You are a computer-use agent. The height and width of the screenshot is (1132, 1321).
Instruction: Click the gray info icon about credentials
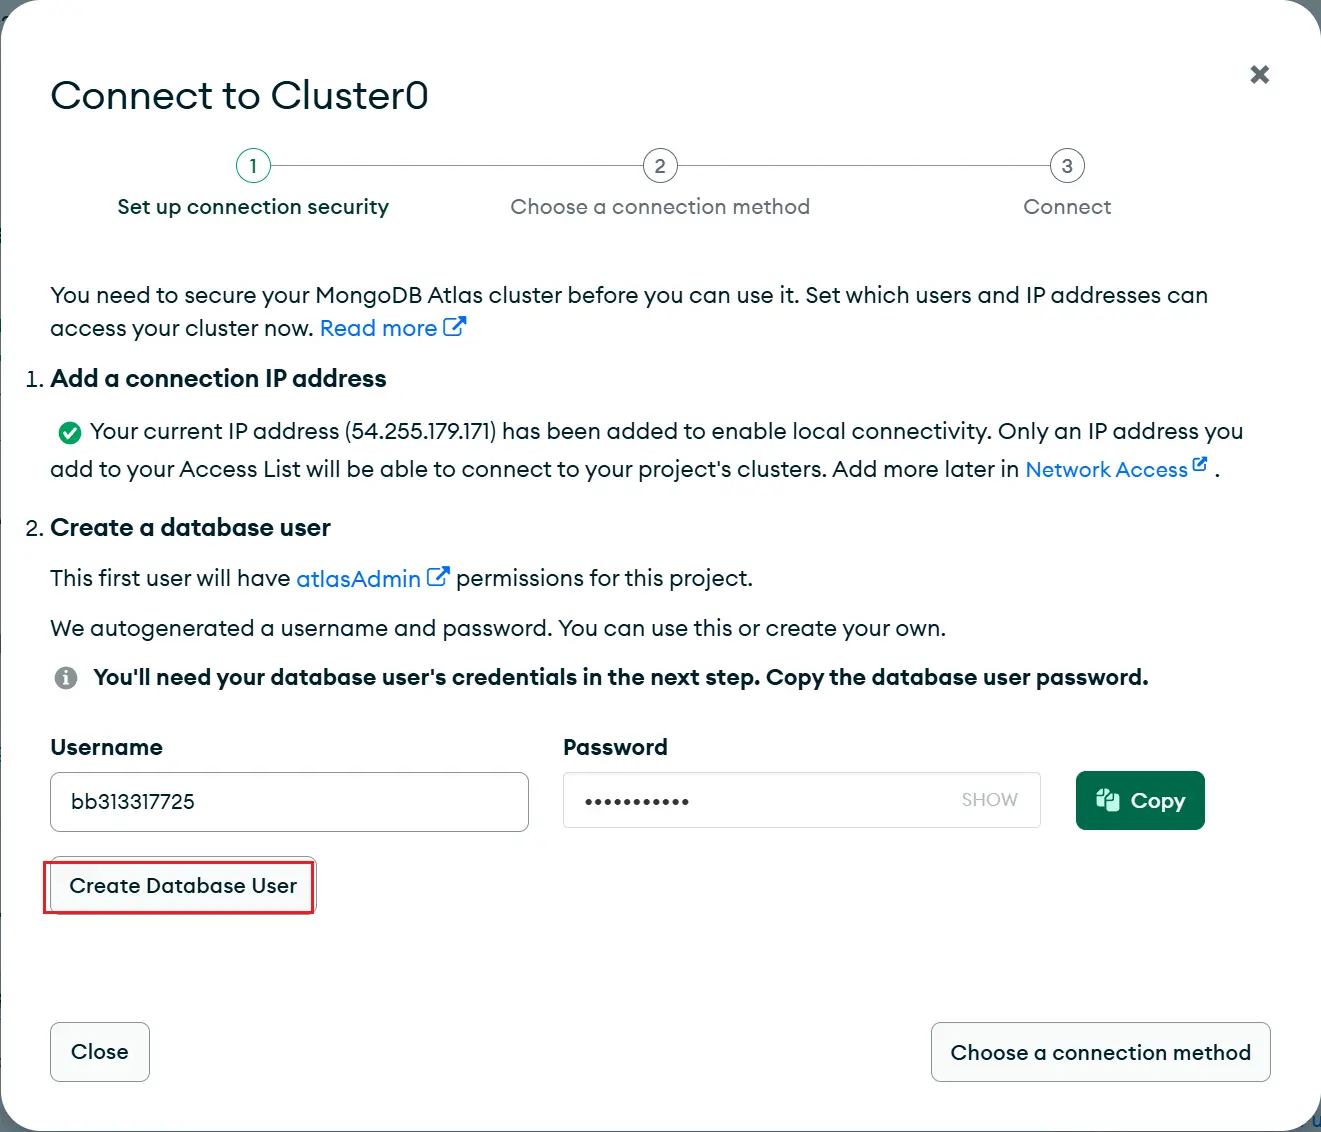point(66,678)
